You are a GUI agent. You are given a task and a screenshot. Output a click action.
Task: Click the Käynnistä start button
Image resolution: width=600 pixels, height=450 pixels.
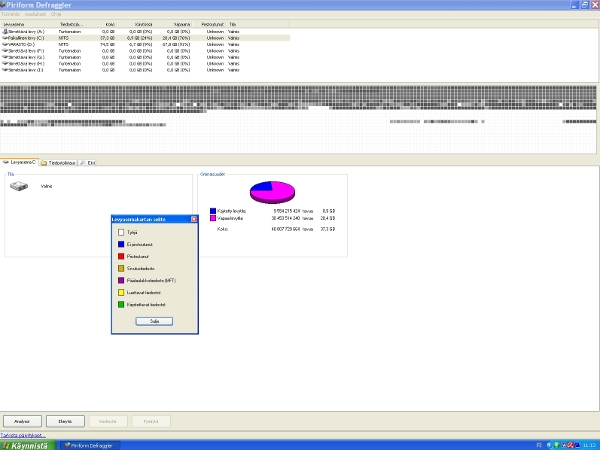click(28, 445)
